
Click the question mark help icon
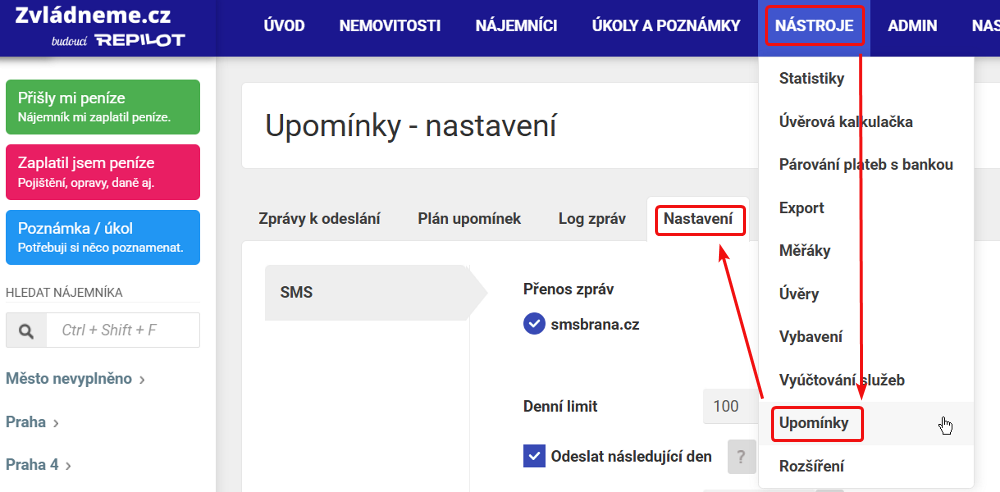click(x=741, y=457)
